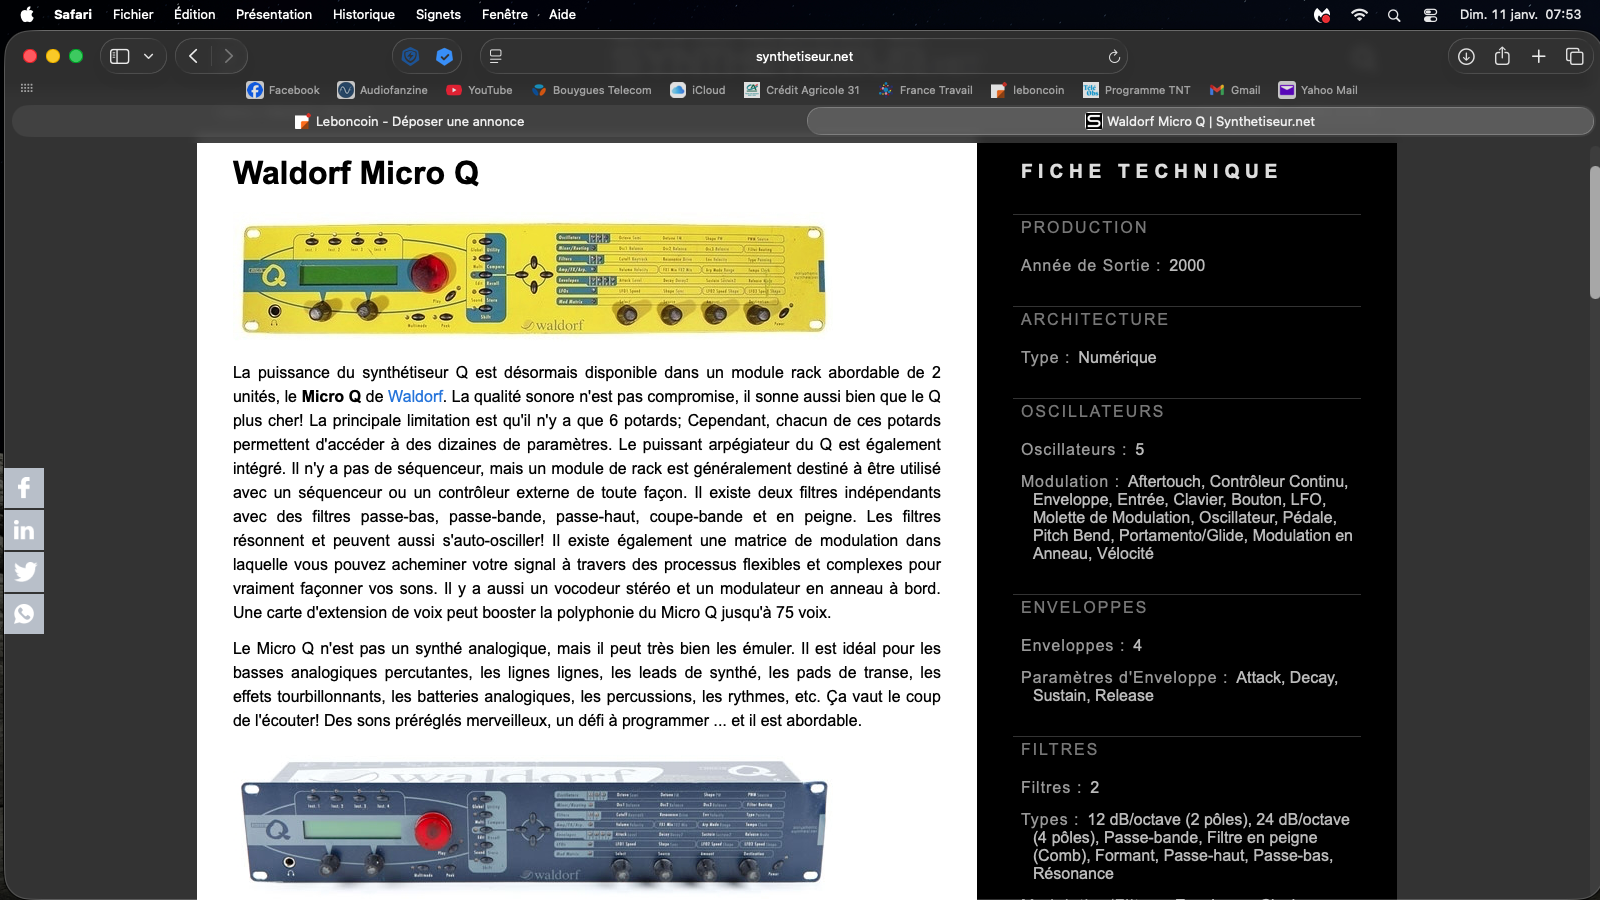Open the Audiofanzine bookmark
The image size is (1600, 900).
pos(383,90)
